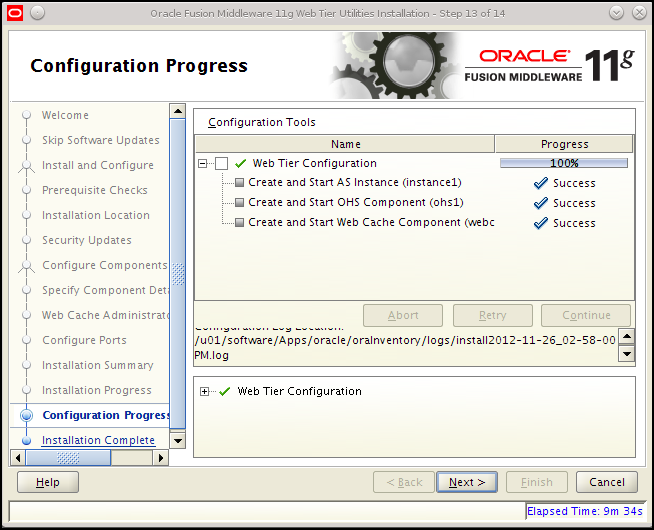
Task: Select Security Updates step
Action: click(x=87, y=240)
